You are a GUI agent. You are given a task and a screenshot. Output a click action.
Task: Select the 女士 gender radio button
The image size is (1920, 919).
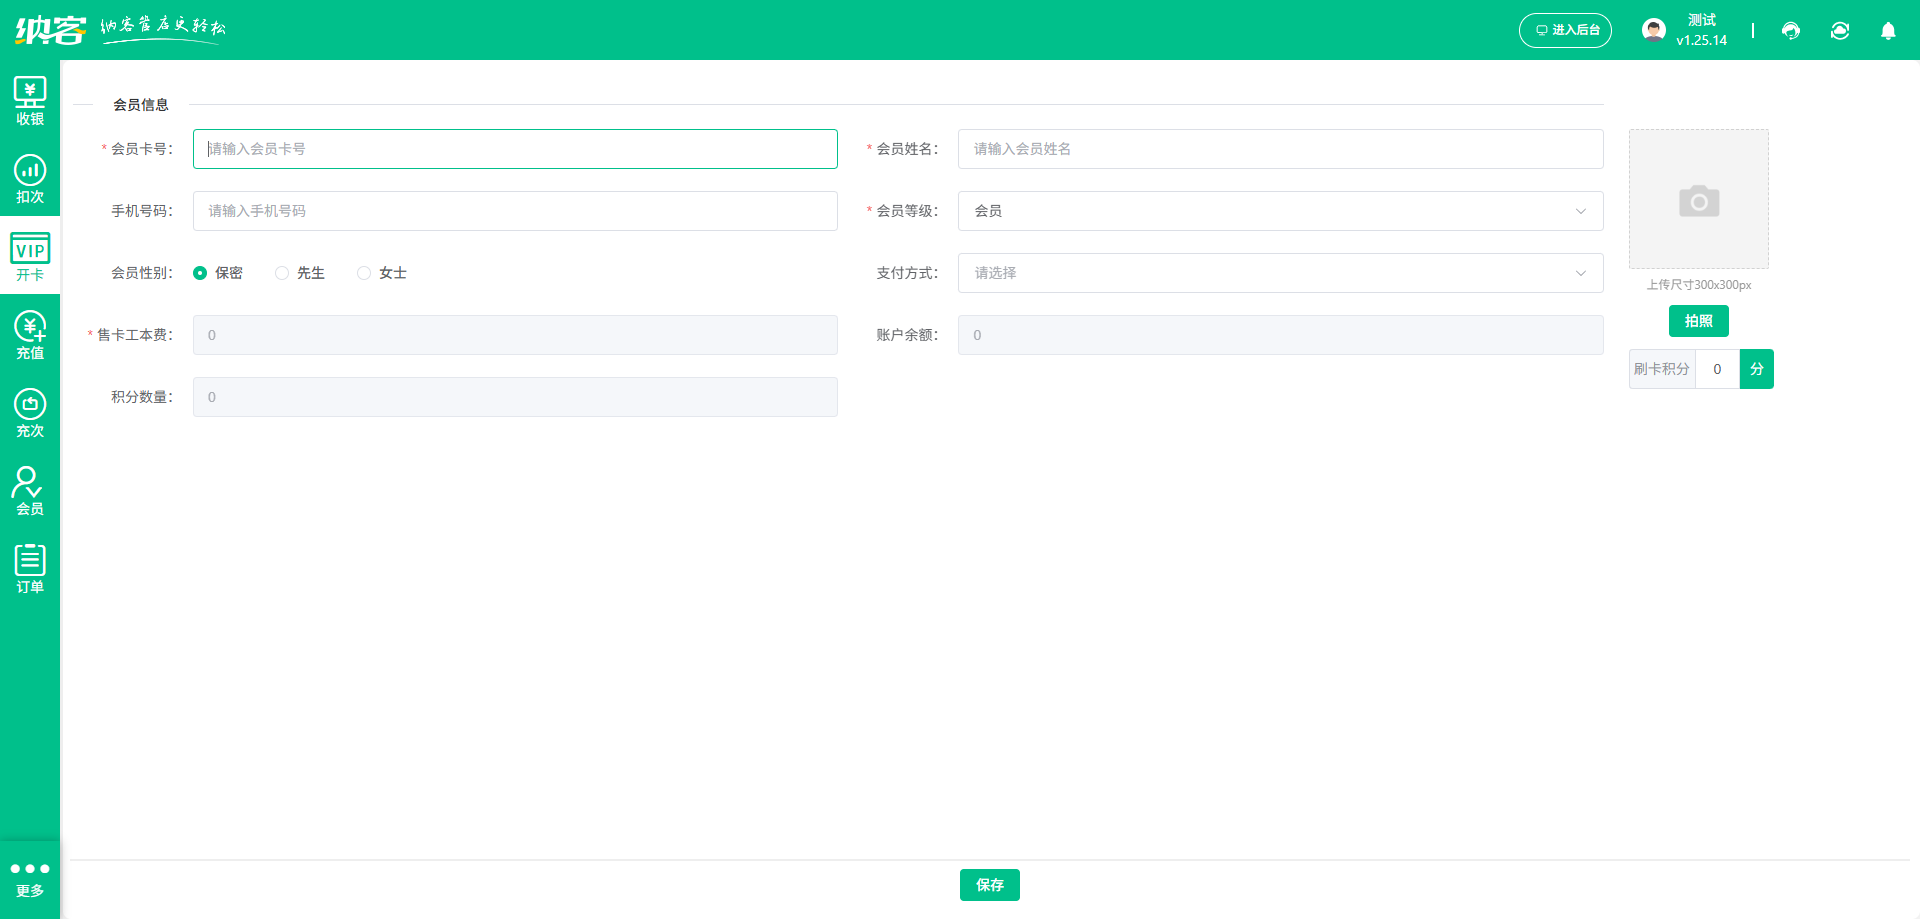point(364,273)
